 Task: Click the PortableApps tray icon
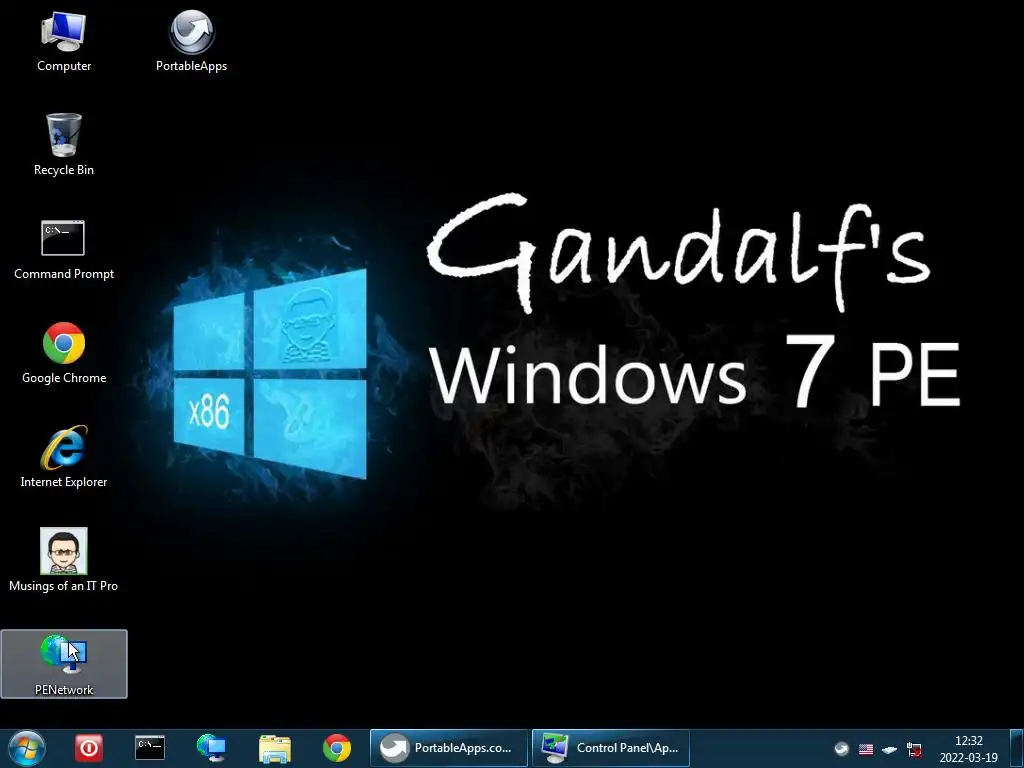coord(842,749)
